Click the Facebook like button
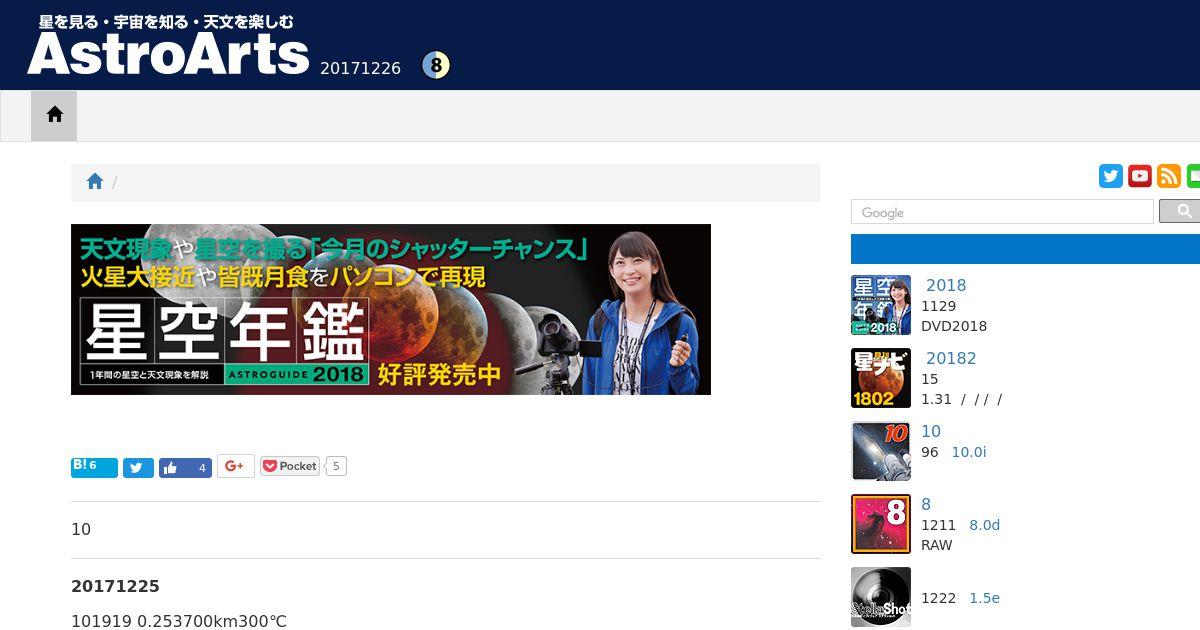 click(185, 467)
